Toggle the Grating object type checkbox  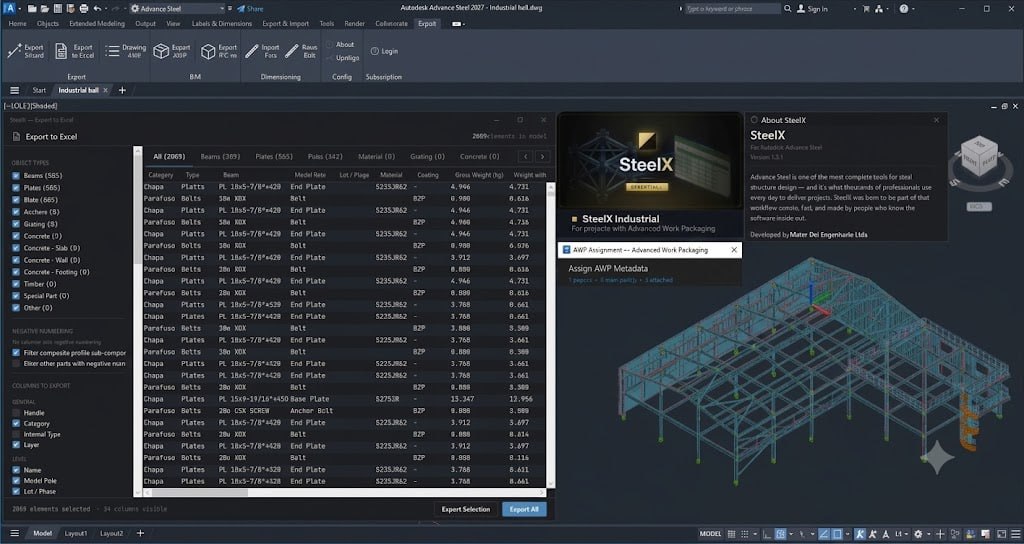coord(16,224)
